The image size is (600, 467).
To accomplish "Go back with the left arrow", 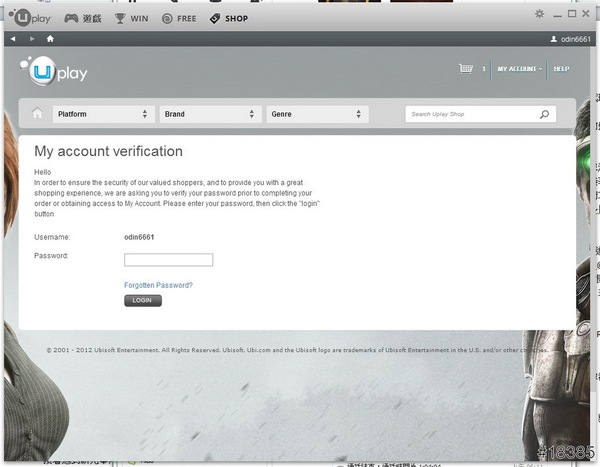I will 13,39.
